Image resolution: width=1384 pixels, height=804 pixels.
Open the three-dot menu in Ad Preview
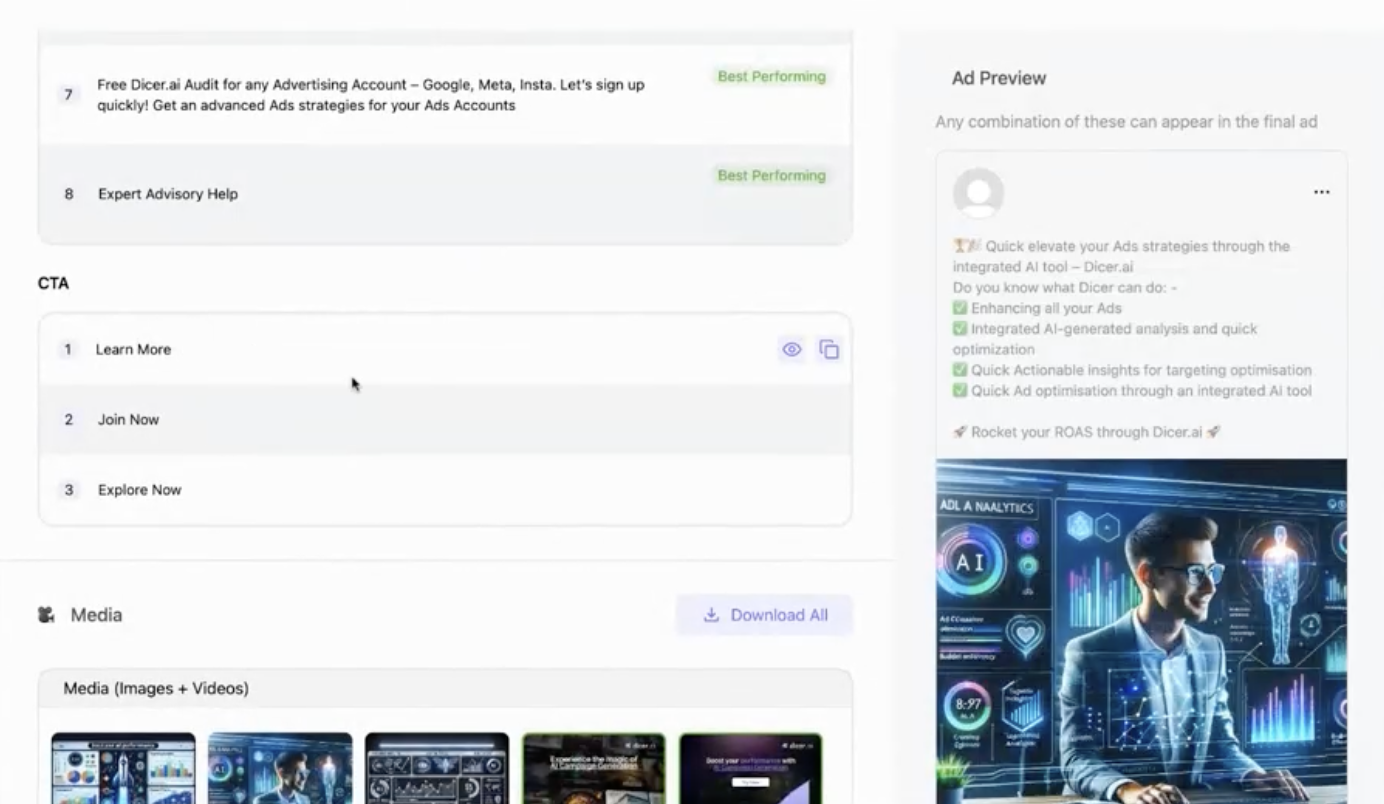pos(1322,192)
